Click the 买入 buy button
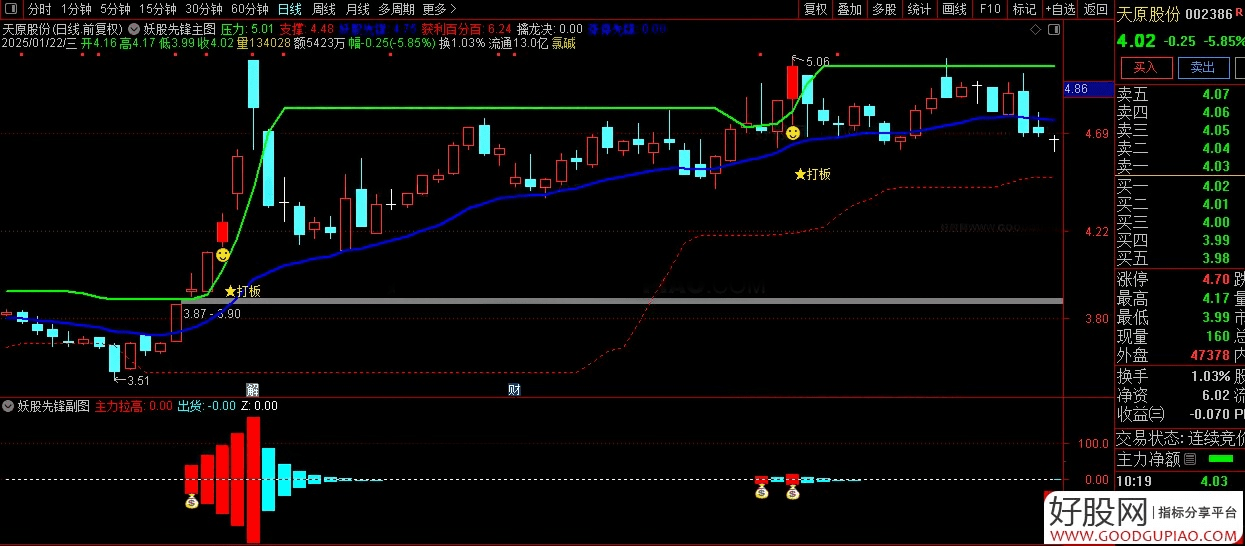Image resolution: width=1245 pixels, height=546 pixels. tap(1145, 68)
